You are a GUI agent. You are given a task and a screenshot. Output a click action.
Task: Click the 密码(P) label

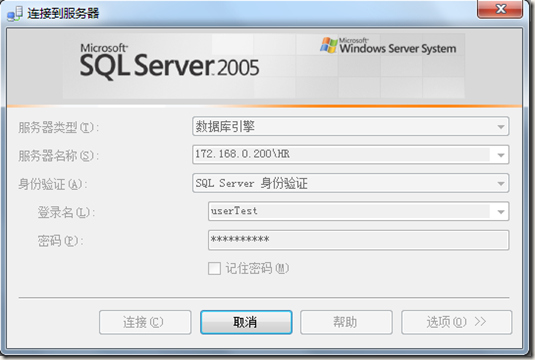[x=60, y=241]
